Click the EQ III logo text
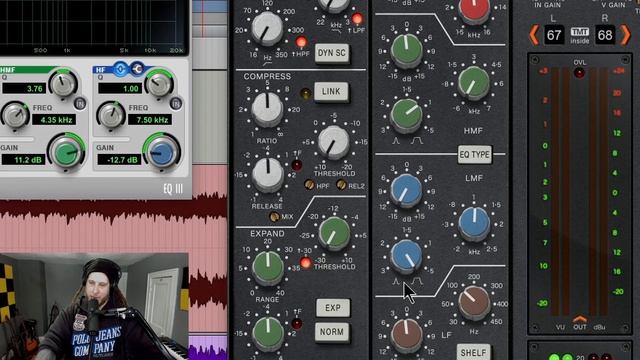Screen dimensions: 640x360 (x=173, y=189)
